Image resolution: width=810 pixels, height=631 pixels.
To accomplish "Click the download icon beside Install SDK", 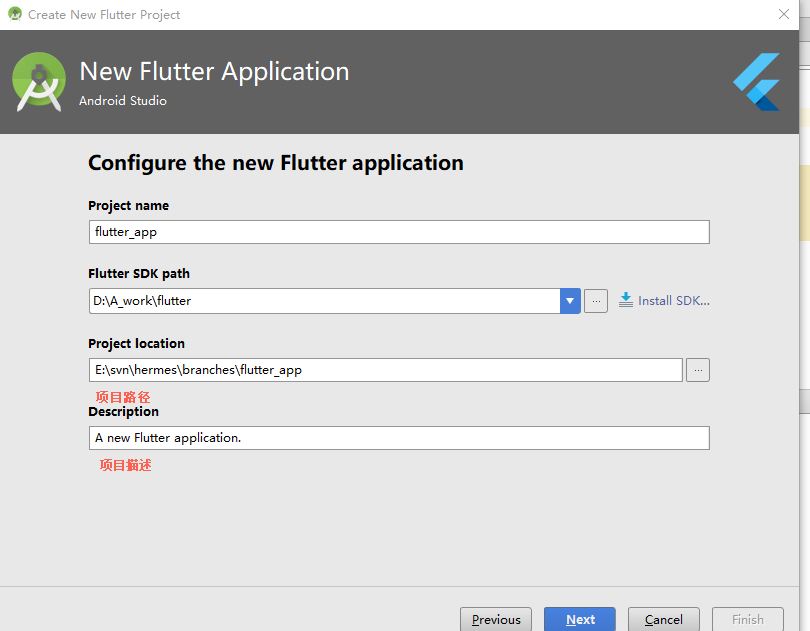I will pos(625,299).
